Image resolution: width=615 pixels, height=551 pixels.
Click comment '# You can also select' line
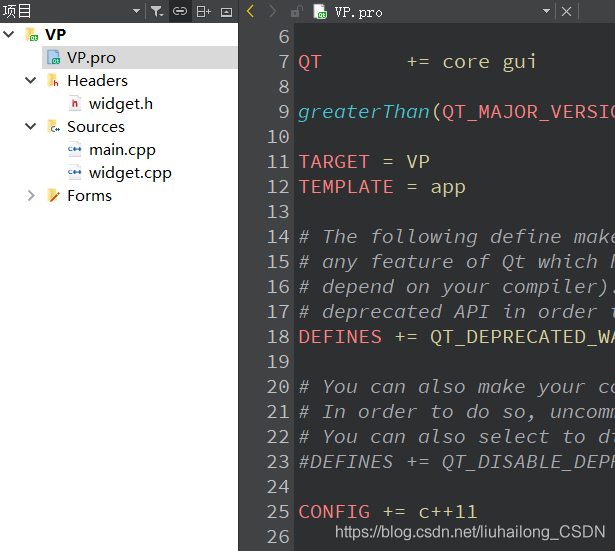tap(457, 437)
